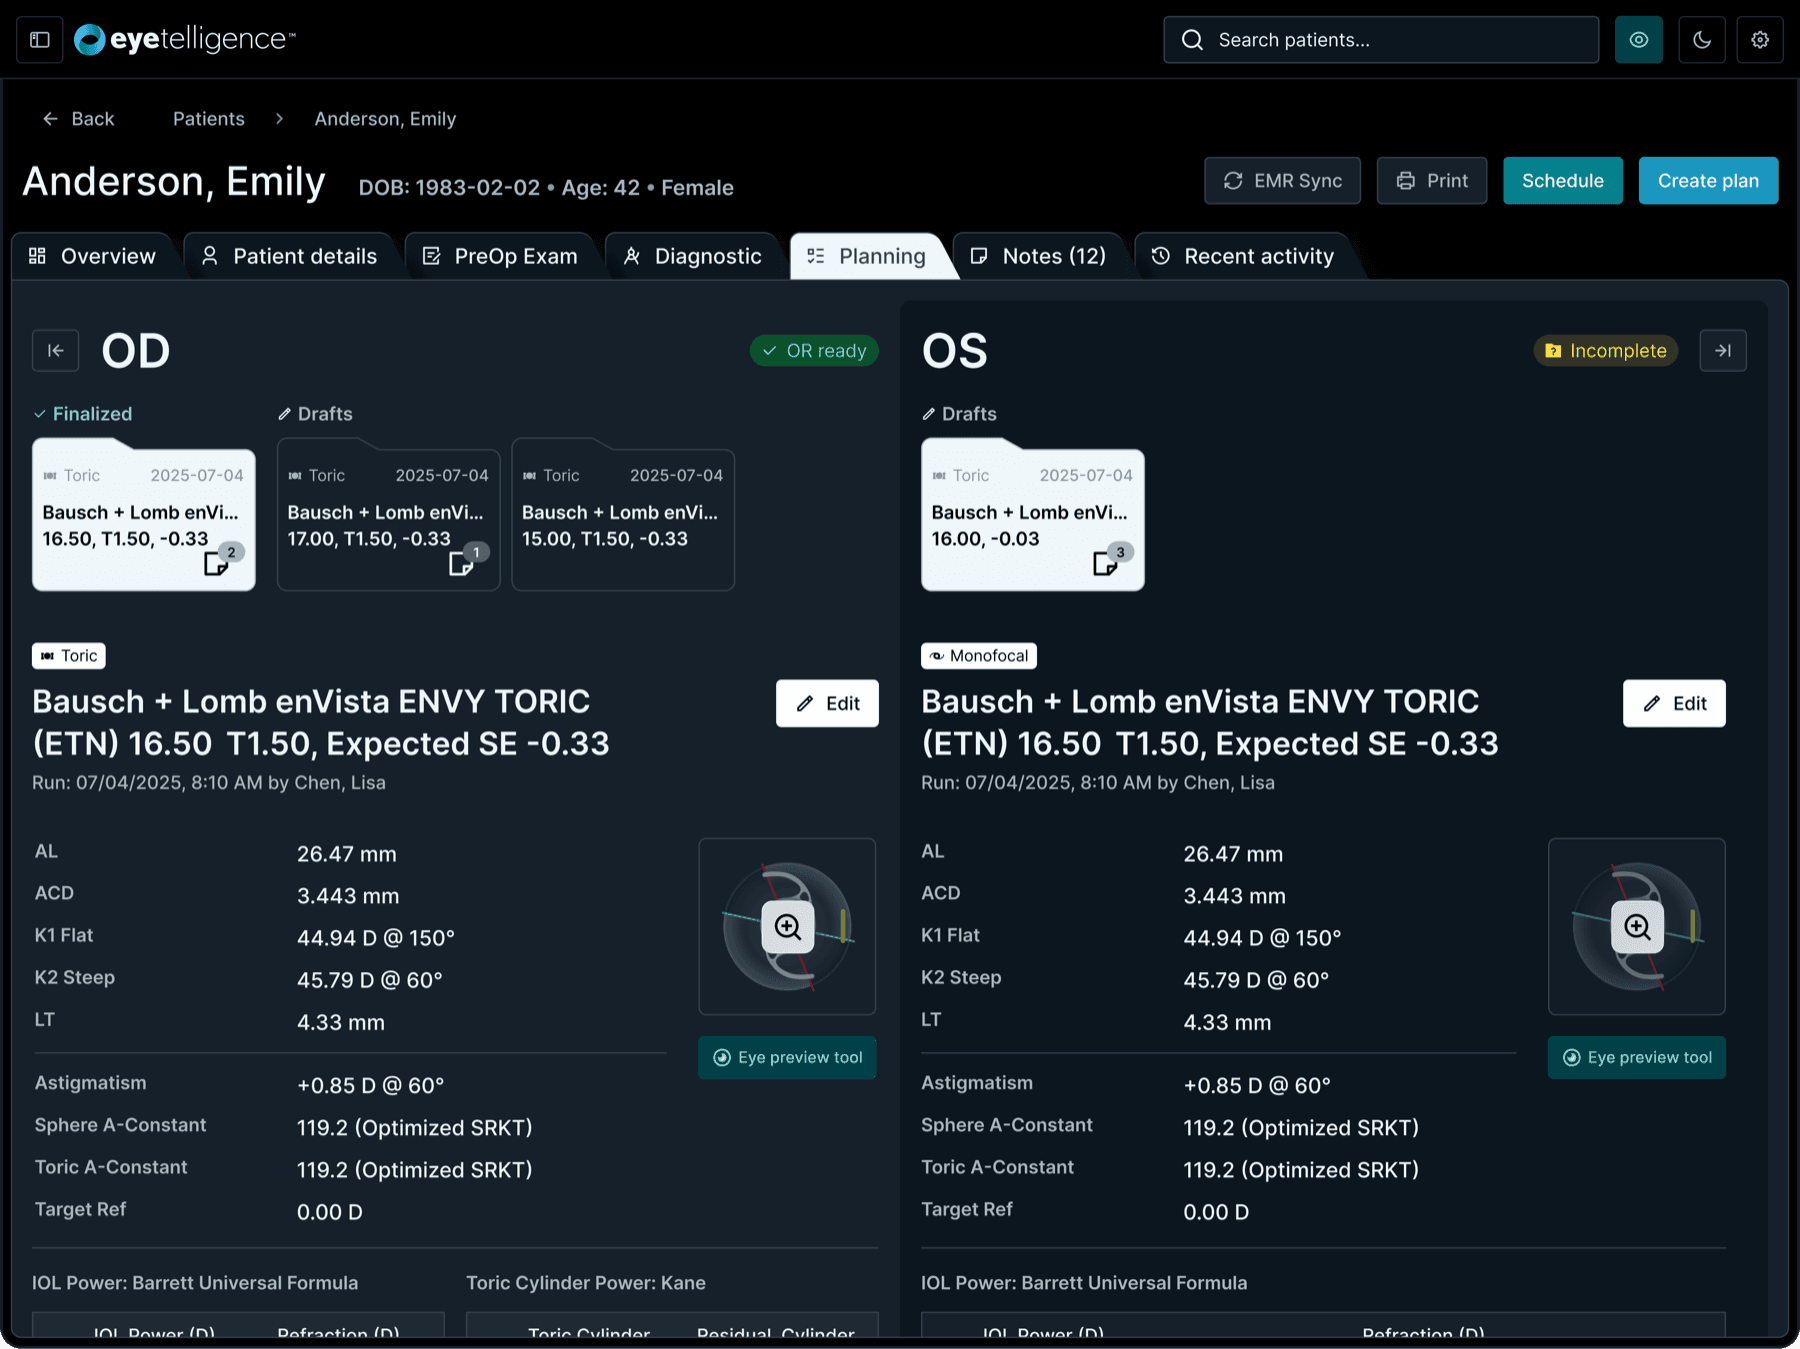Sync records with EMR Sync button
This screenshot has height=1349, width=1800.
pos(1282,181)
